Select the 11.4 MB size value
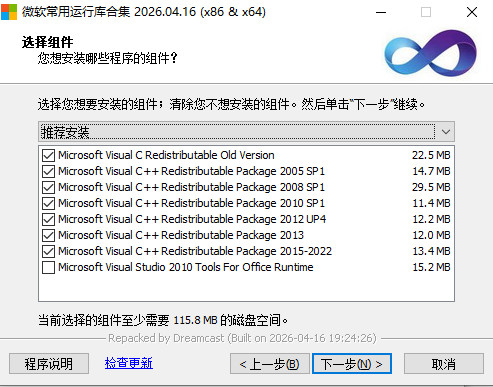This screenshot has height=387, width=493. click(x=431, y=203)
